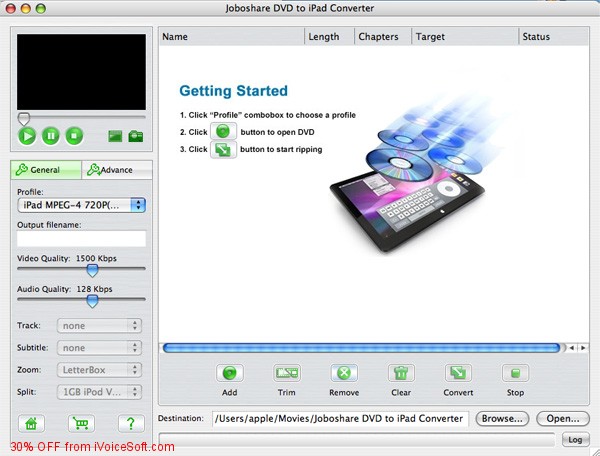Click the home page icon button

click(x=31, y=423)
